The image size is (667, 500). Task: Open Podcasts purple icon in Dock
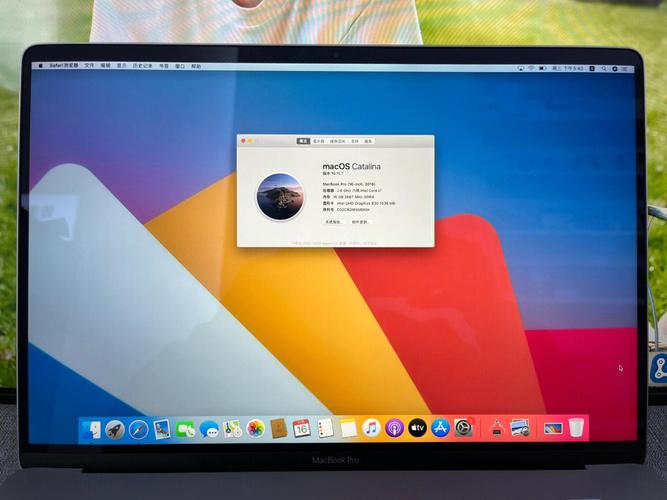click(394, 428)
